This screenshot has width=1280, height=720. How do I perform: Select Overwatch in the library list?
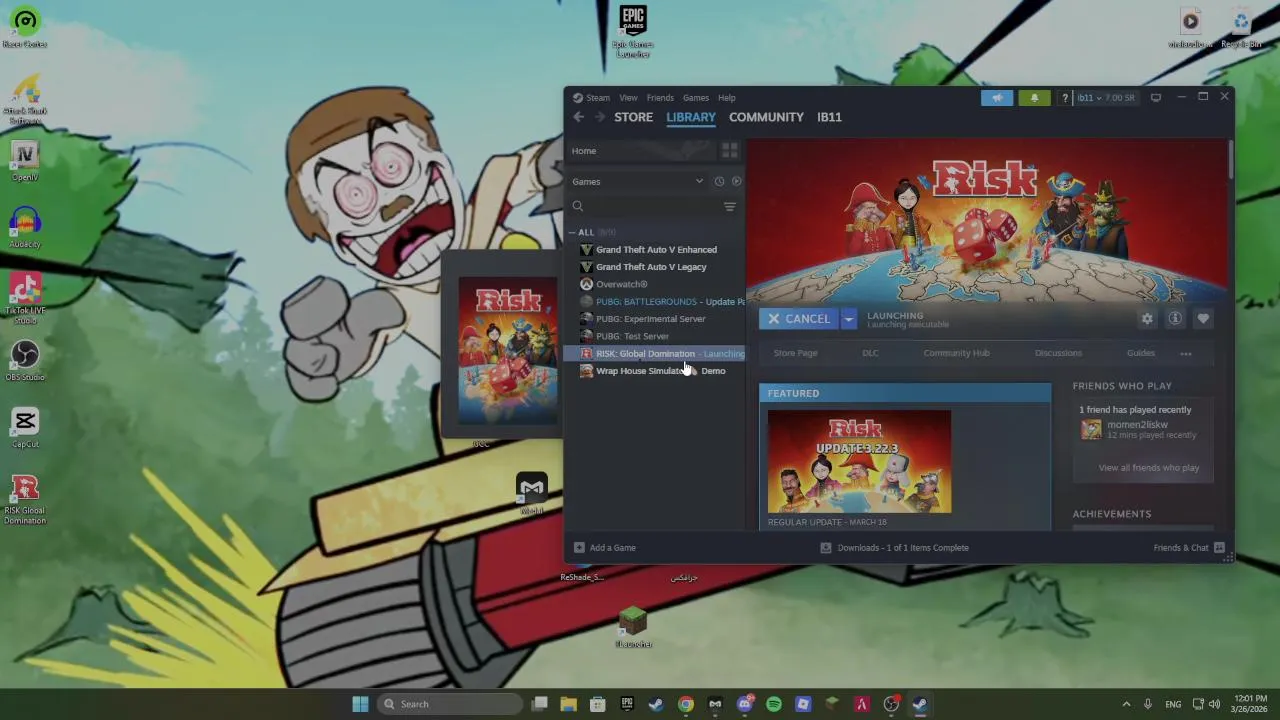tap(655, 284)
